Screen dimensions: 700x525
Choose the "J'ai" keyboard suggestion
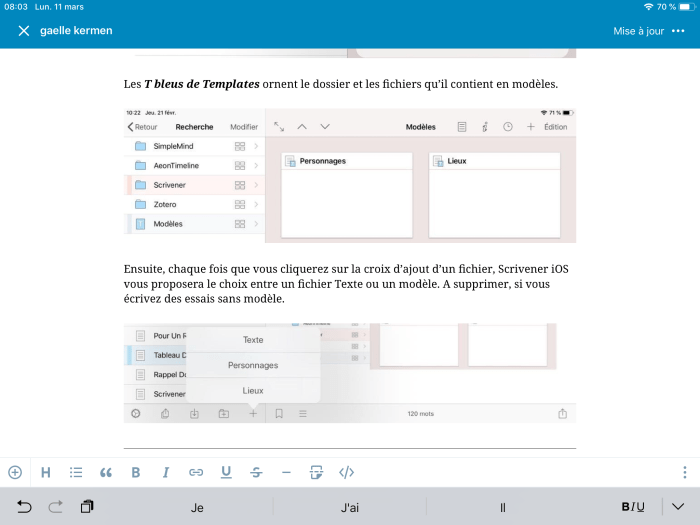pos(350,507)
